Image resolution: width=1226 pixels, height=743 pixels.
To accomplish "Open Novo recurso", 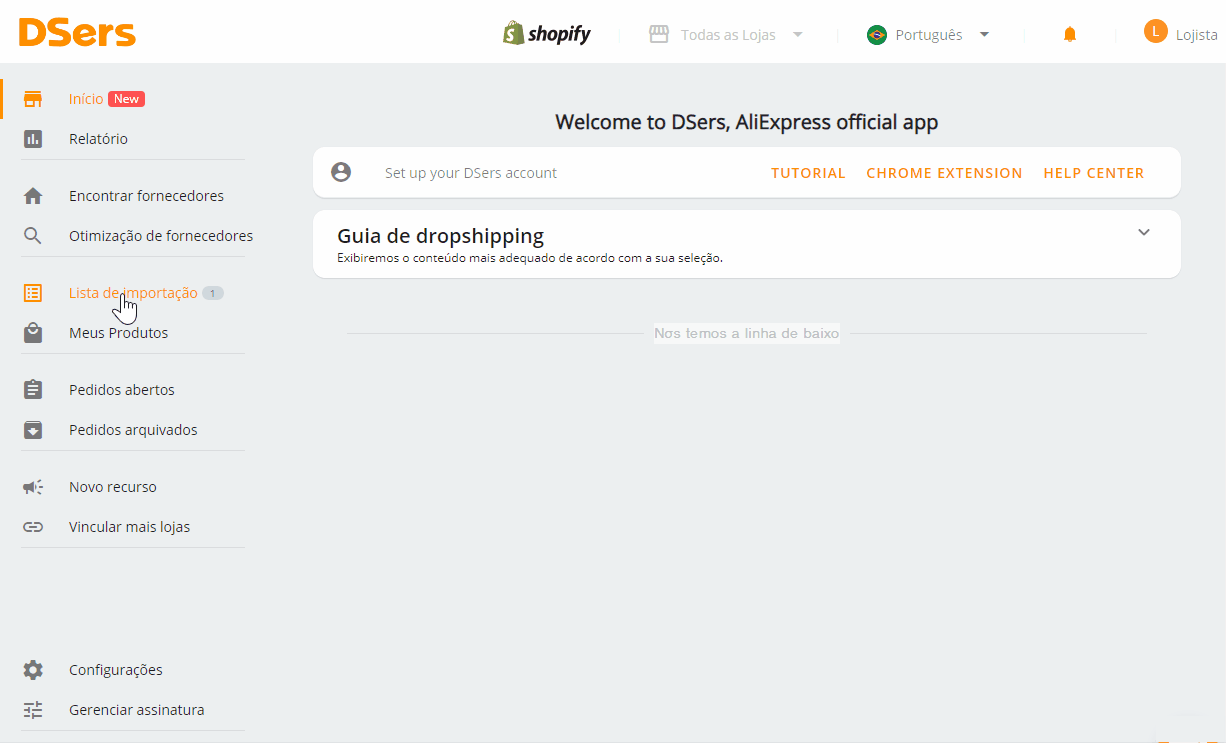I will point(113,487).
